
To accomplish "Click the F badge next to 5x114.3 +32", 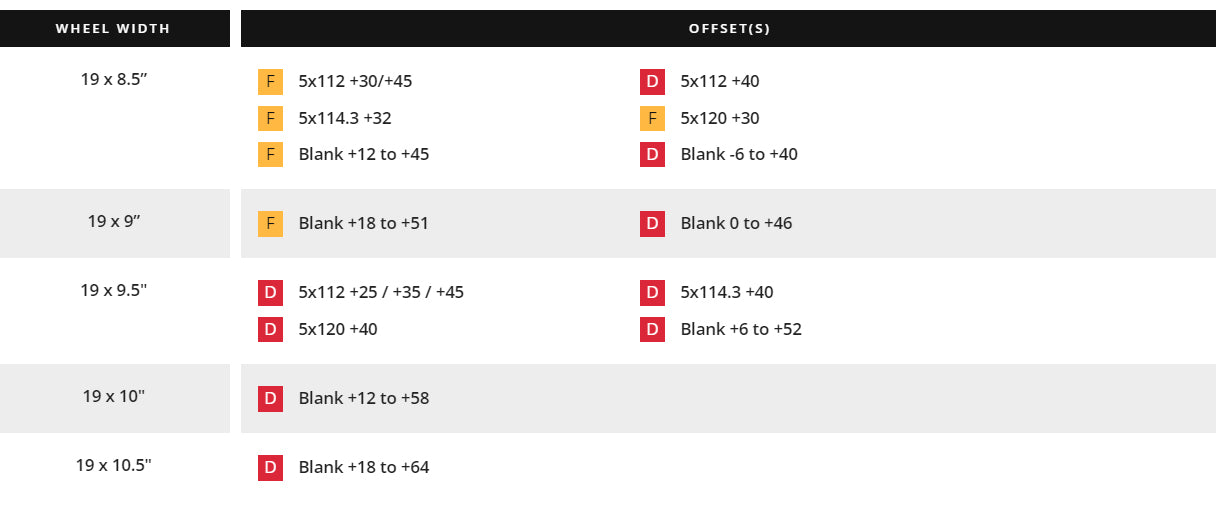I will point(270,119).
